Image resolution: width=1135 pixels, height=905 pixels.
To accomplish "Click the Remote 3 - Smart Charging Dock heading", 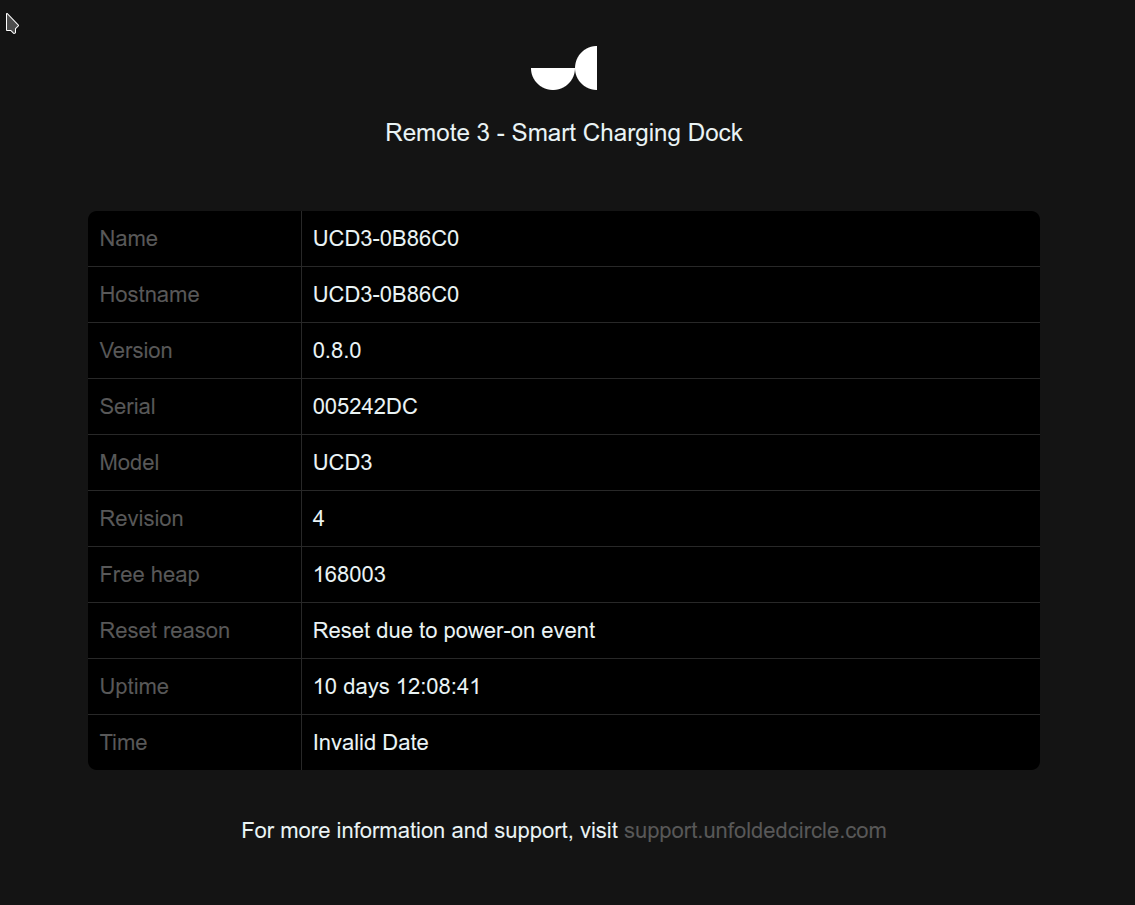I will [564, 133].
